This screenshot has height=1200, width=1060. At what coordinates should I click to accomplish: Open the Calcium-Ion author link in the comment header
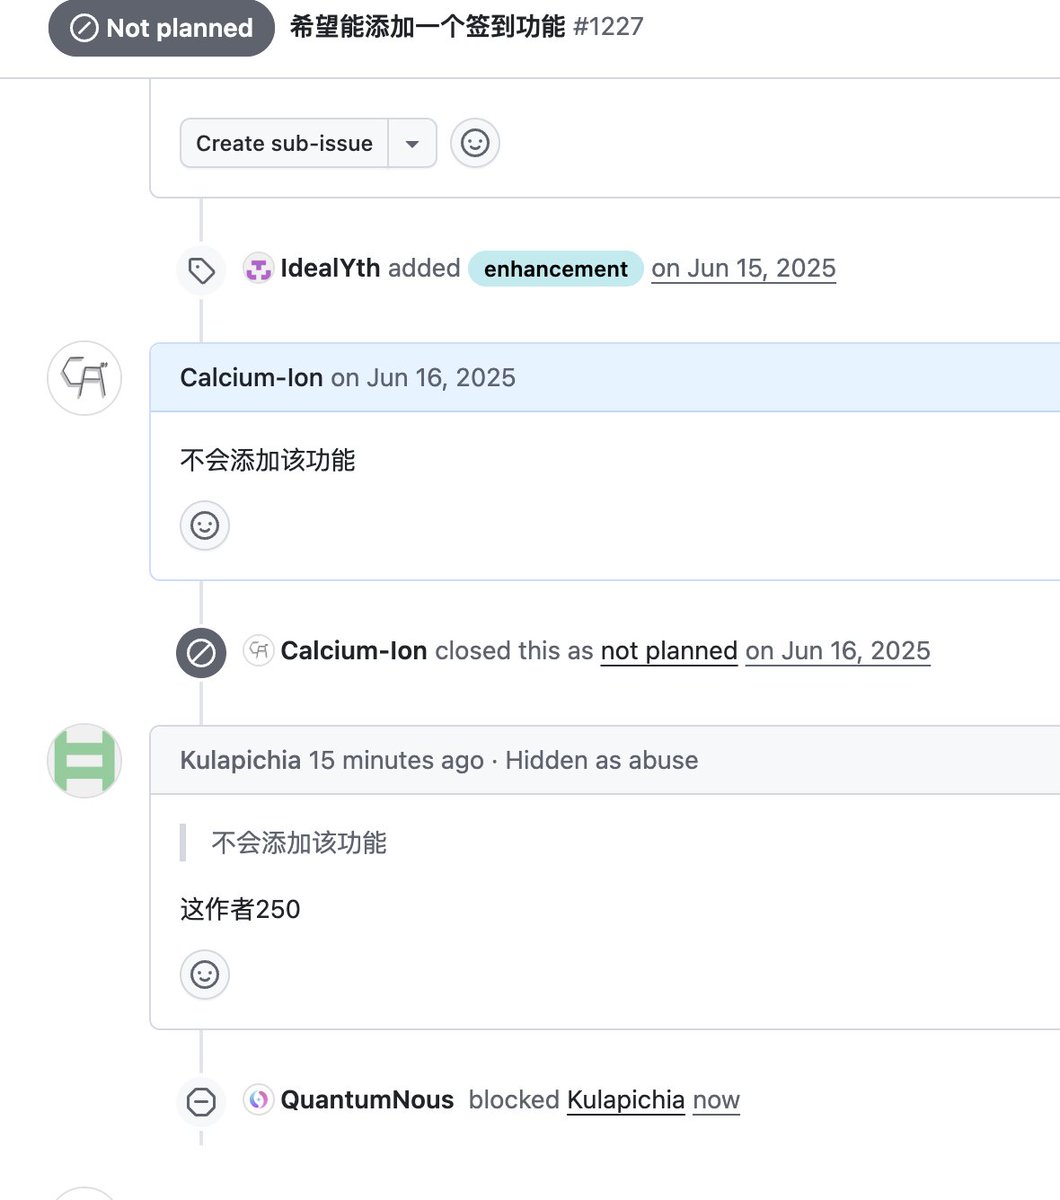pyautogui.click(x=251, y=378)
